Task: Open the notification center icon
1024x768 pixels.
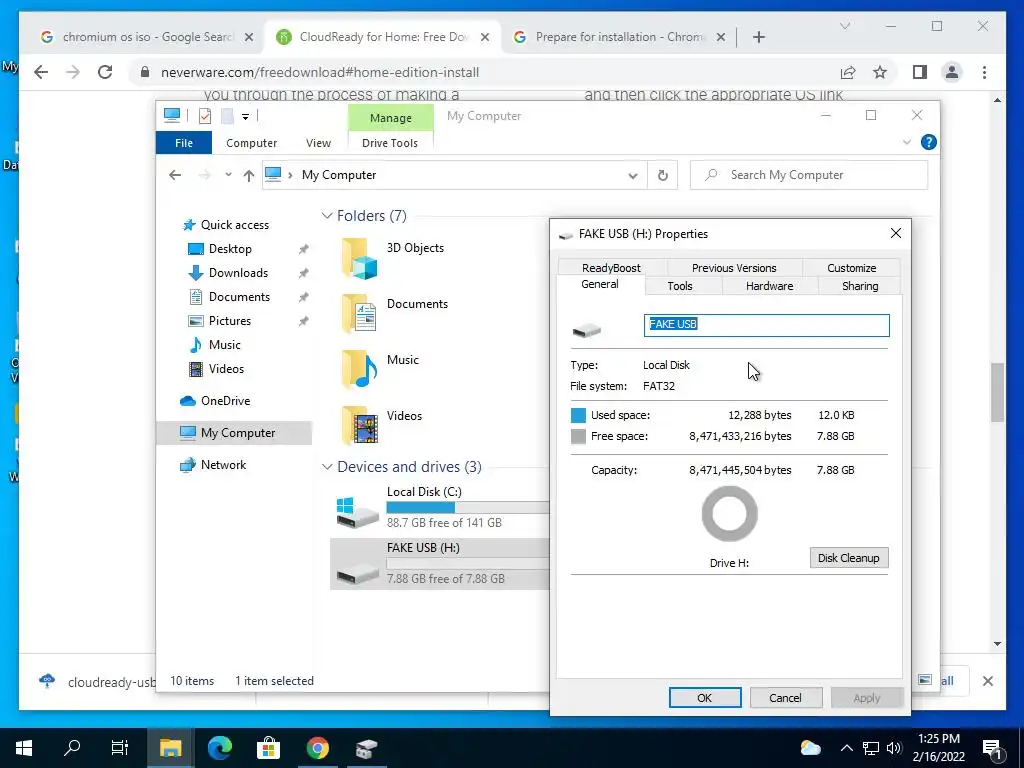Action: click(992, 749)
